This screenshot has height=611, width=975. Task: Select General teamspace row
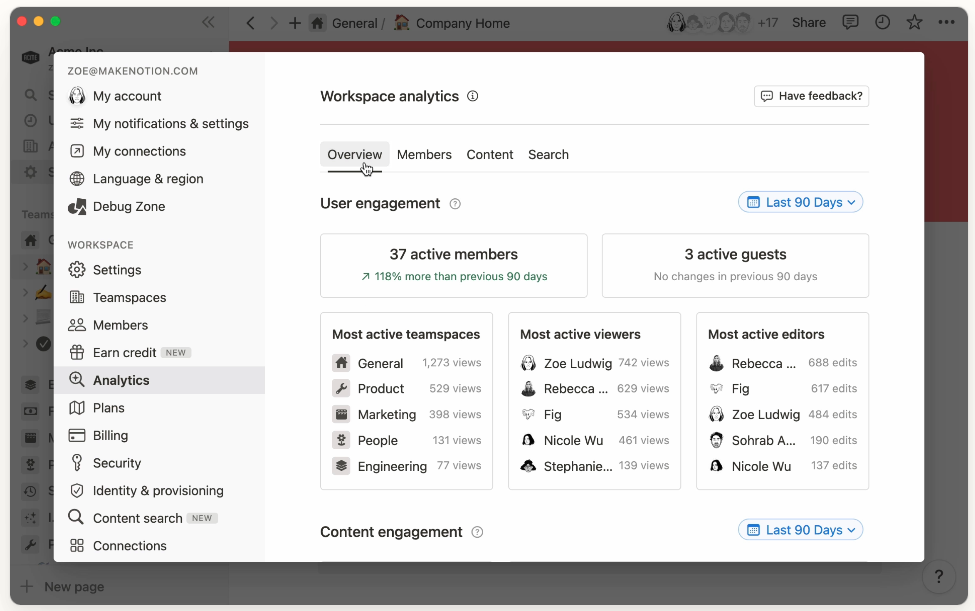pyautogui.click(x=406, y=363)
